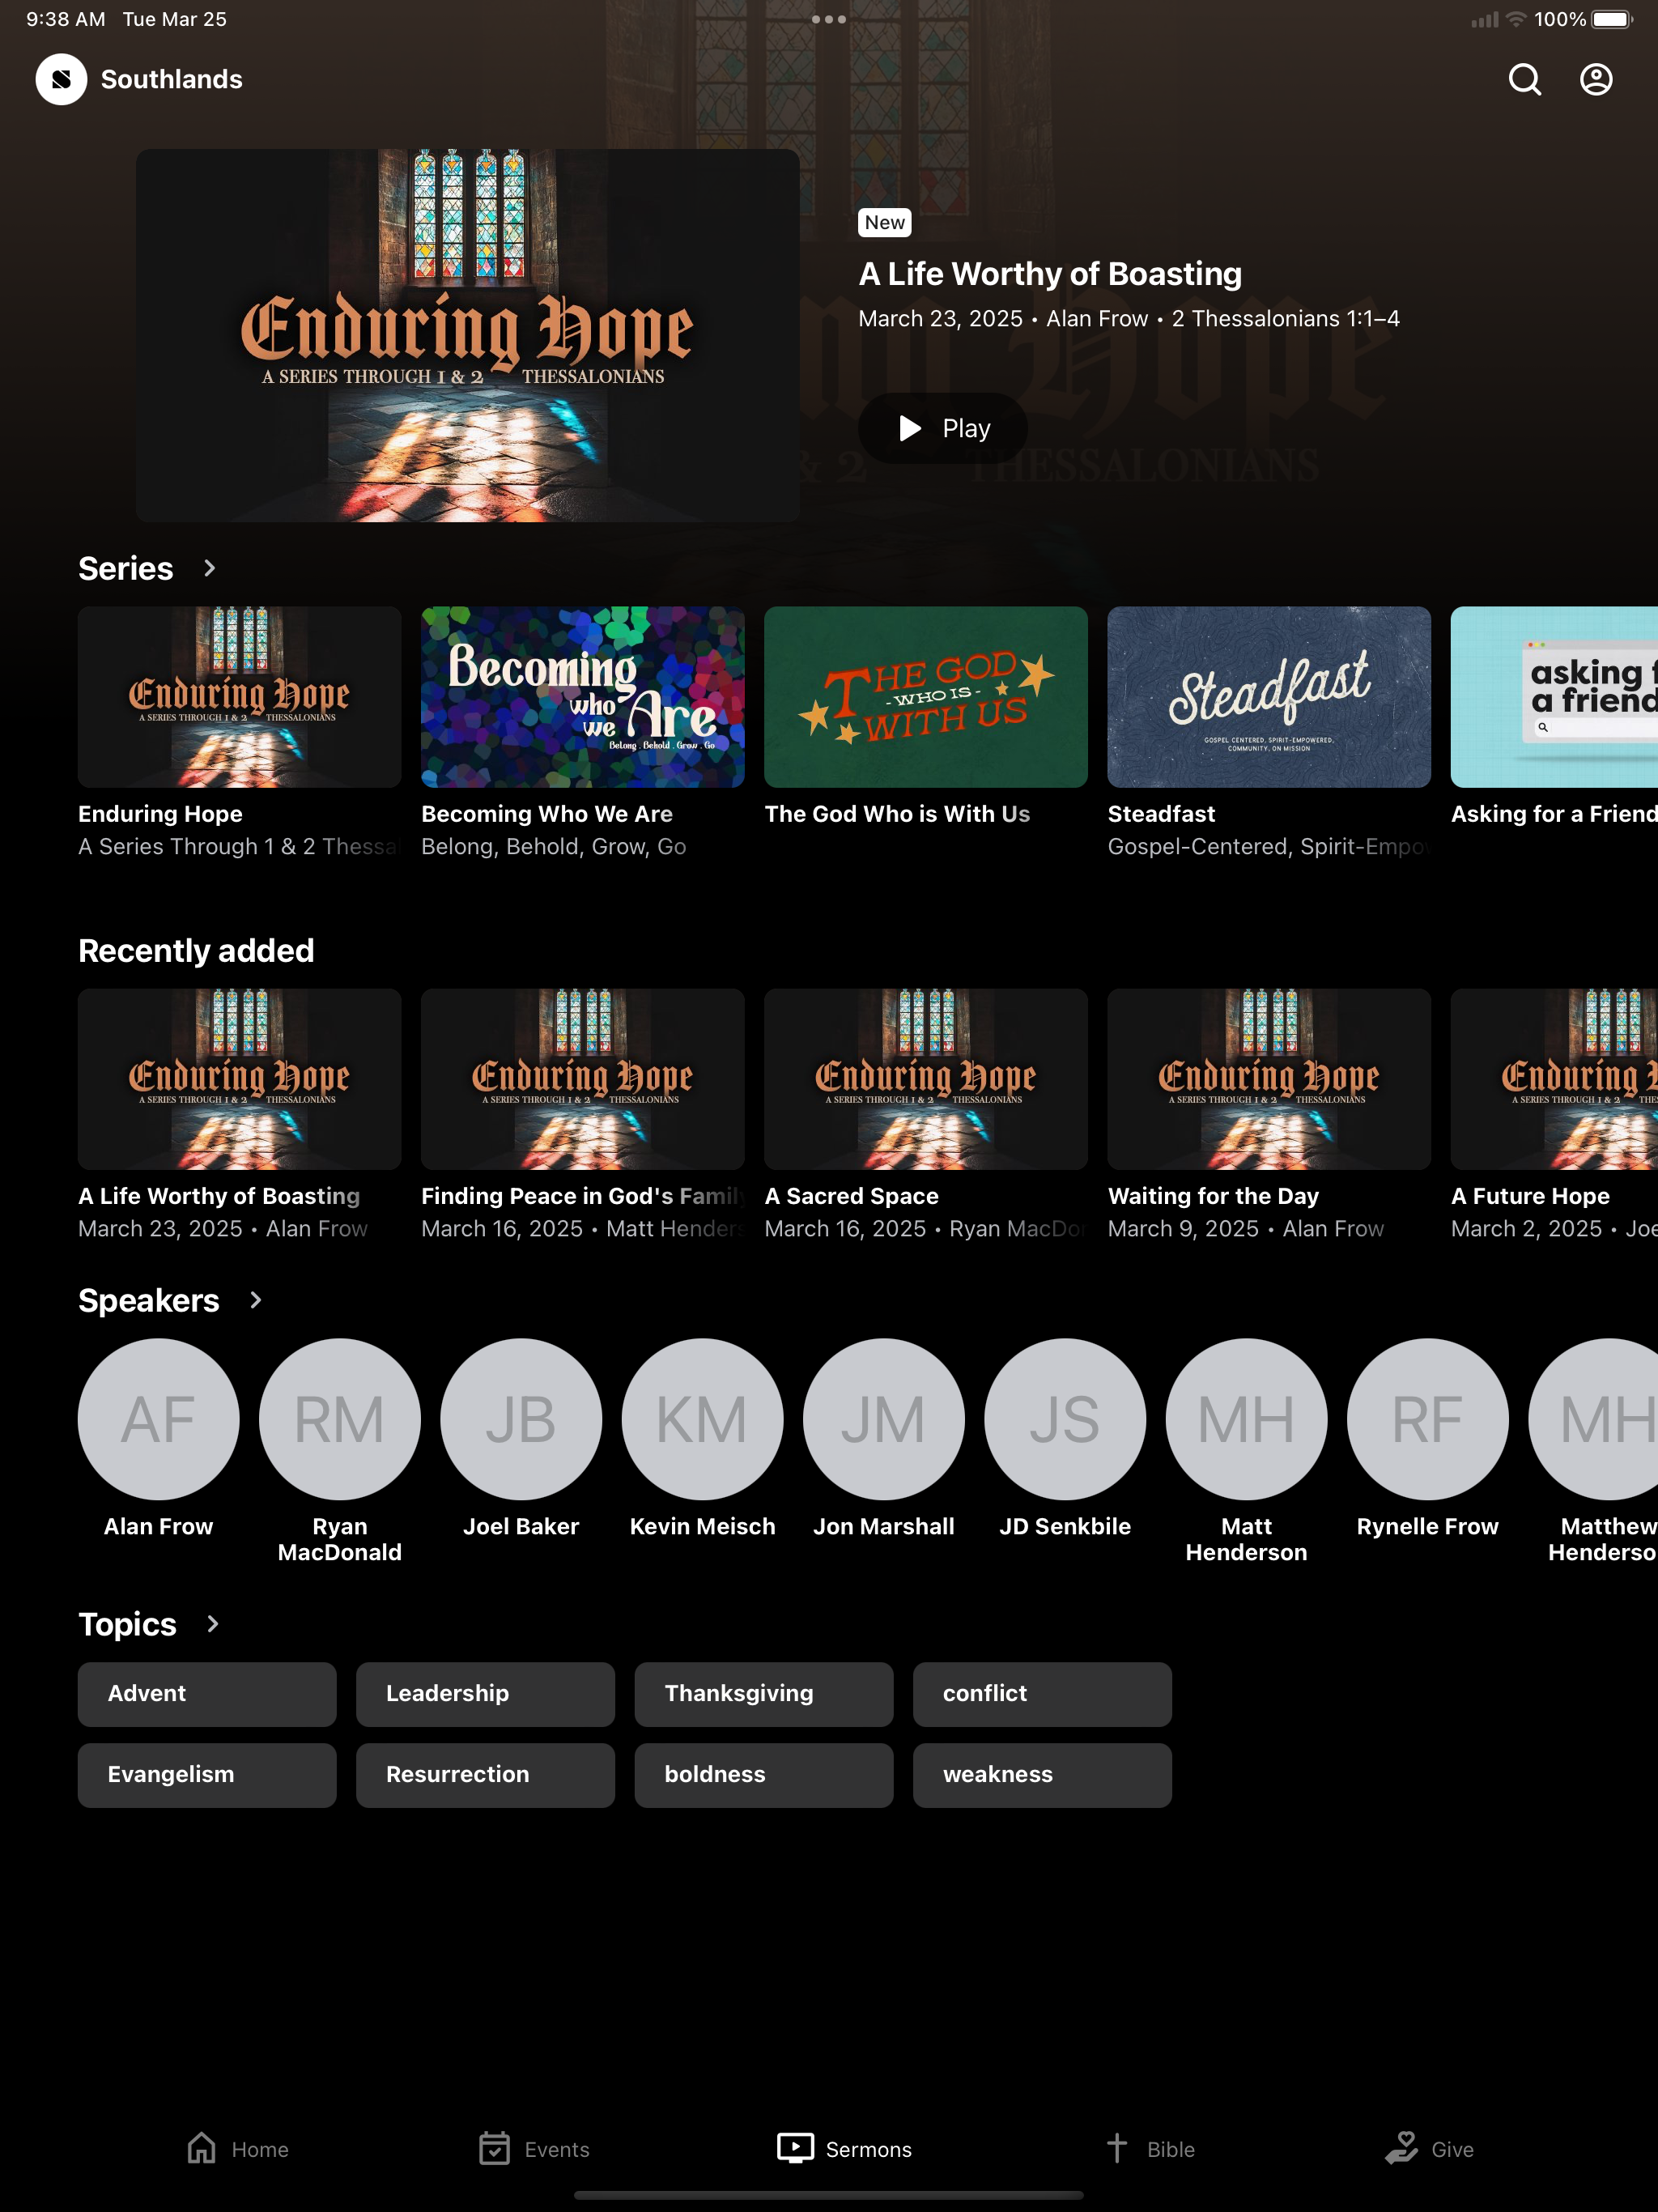The height and width of the screenshot is (2212, 1658).
Task: Tap the A Sacred Space title text
Action: [851, 1196]
